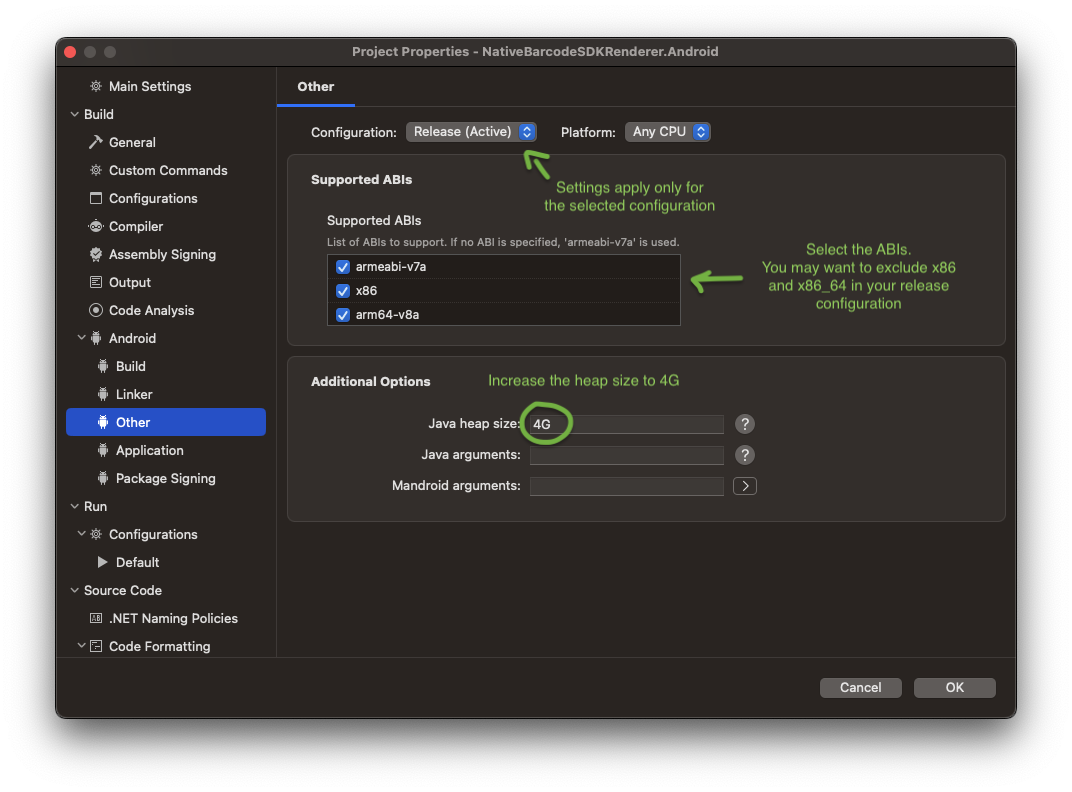Select the hammer icon for General build settings
The image size is (1072, 792).
[x=98, y=142]
